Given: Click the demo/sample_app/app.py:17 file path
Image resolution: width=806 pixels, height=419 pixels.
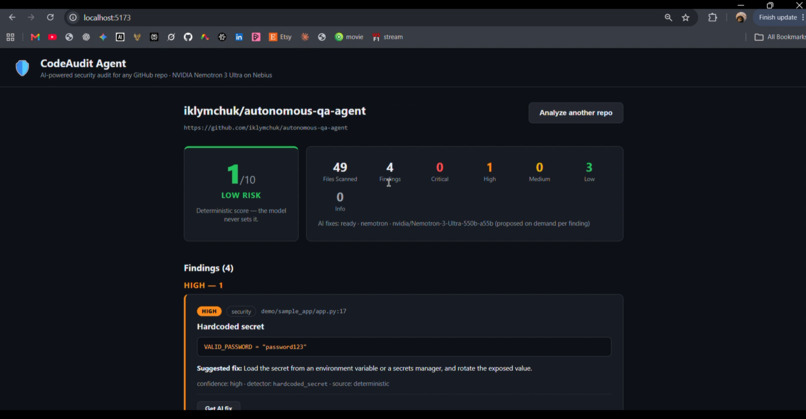Looking at the screenshot, I should pyautogui.click(x=303, y=311).
